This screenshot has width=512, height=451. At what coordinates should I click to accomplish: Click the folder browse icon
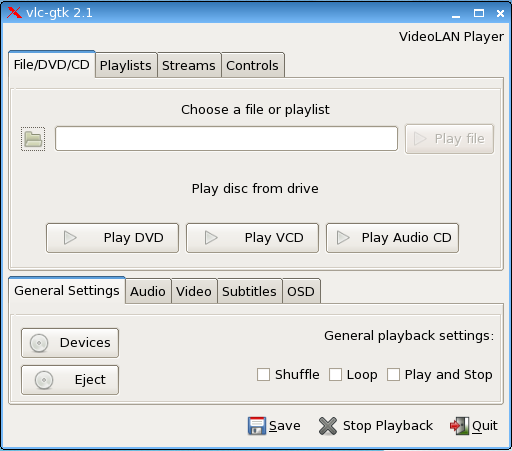click(x=33, y=139)
